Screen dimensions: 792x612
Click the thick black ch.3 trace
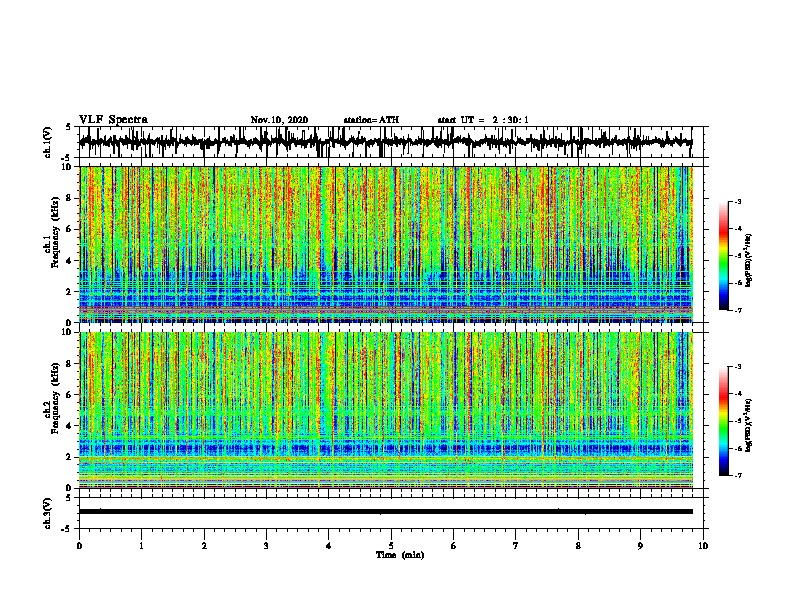[385, 512]
